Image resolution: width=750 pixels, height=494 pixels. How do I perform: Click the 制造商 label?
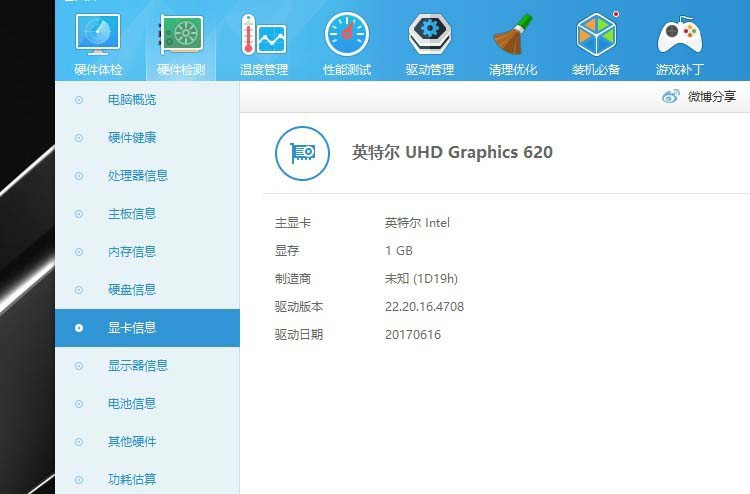click(x=293, y=279)
